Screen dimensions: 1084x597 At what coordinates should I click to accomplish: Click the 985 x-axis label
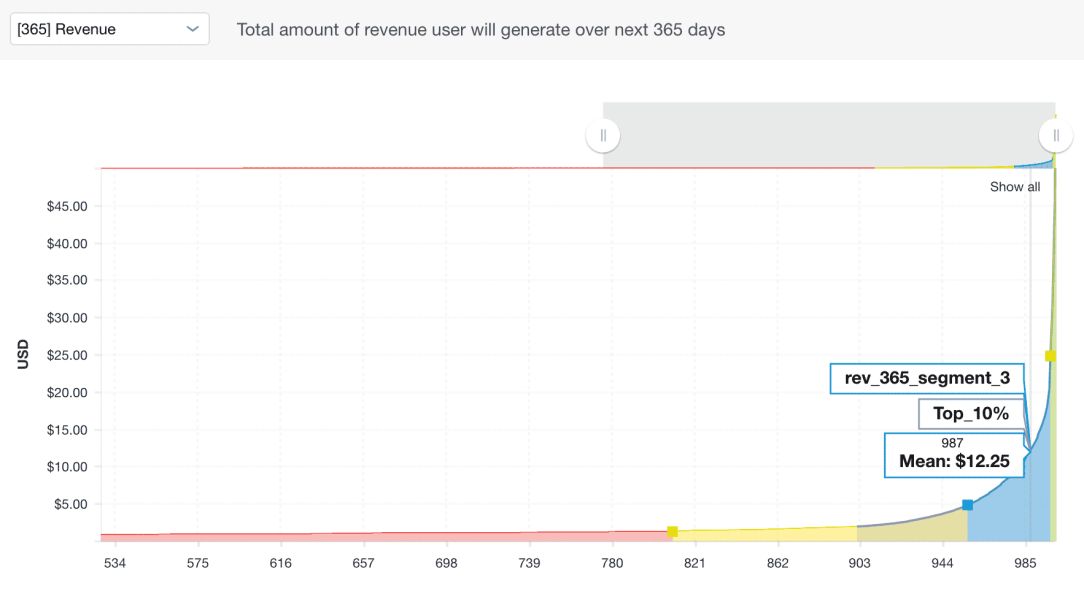(1025, 564)
